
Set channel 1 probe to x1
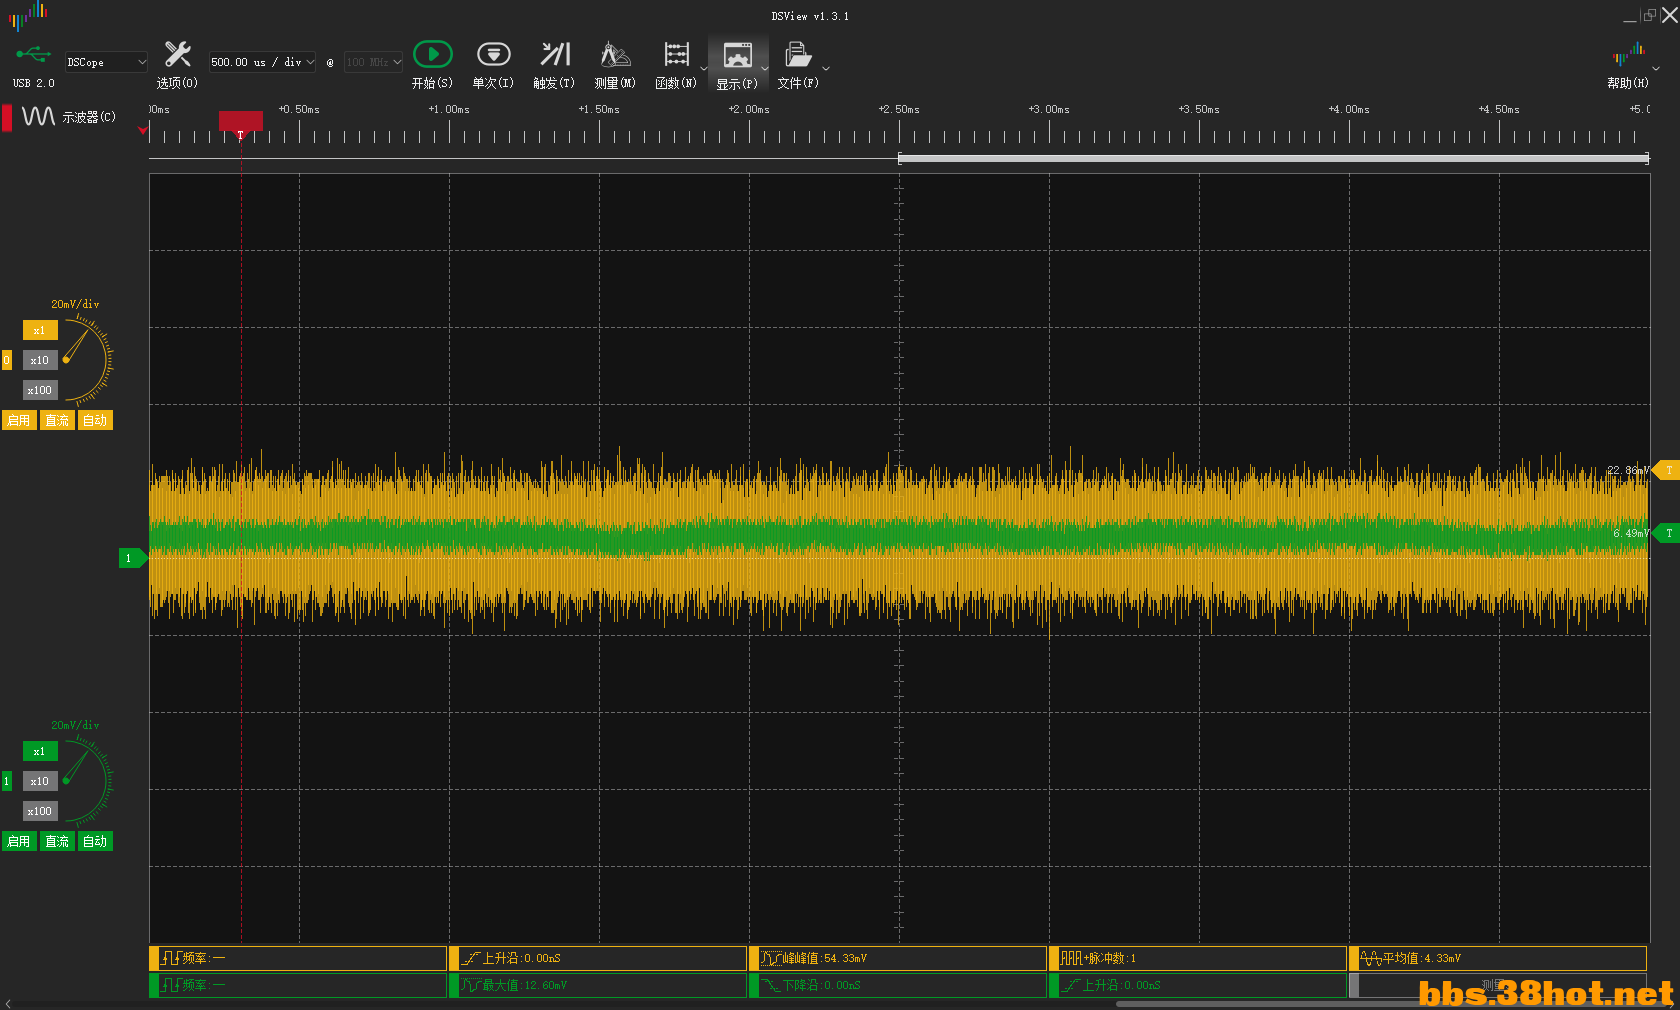tap(40, 751)
